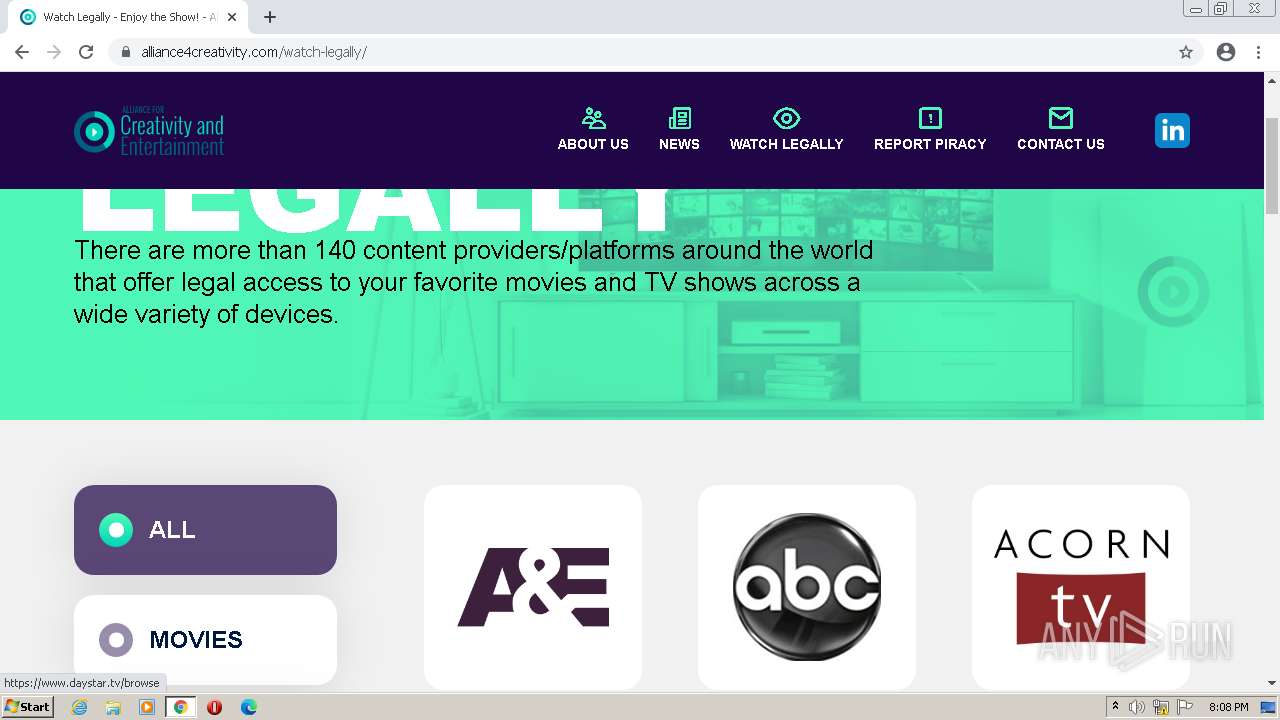The image size is (1280, 720).
Task: Open a new browser tab
Action: point(270,17)
